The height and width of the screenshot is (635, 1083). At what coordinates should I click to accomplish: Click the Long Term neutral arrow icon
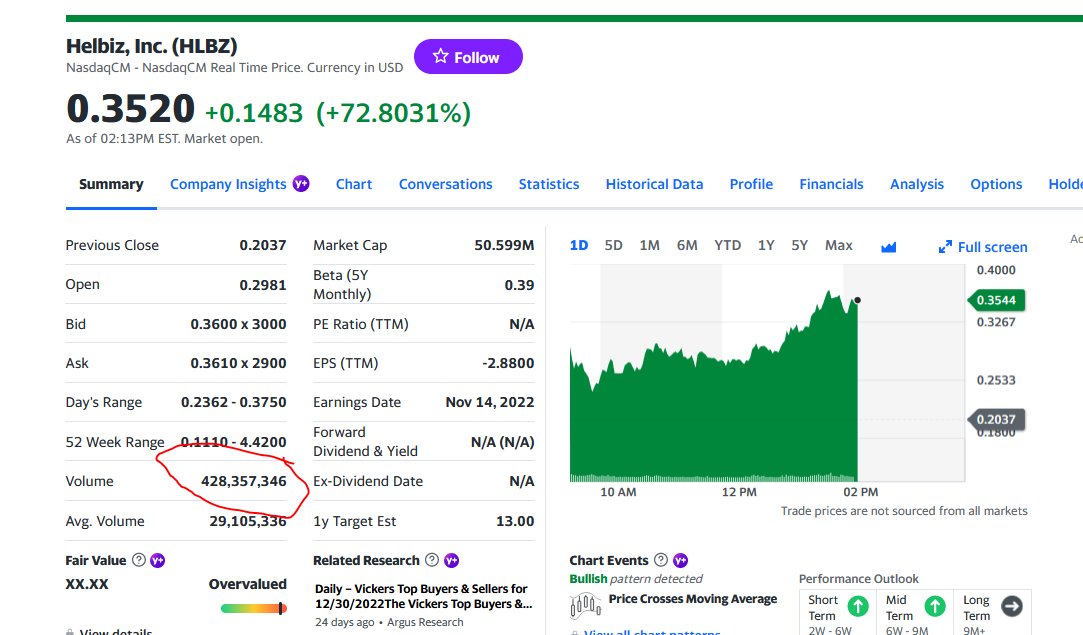coord(1012,607)
